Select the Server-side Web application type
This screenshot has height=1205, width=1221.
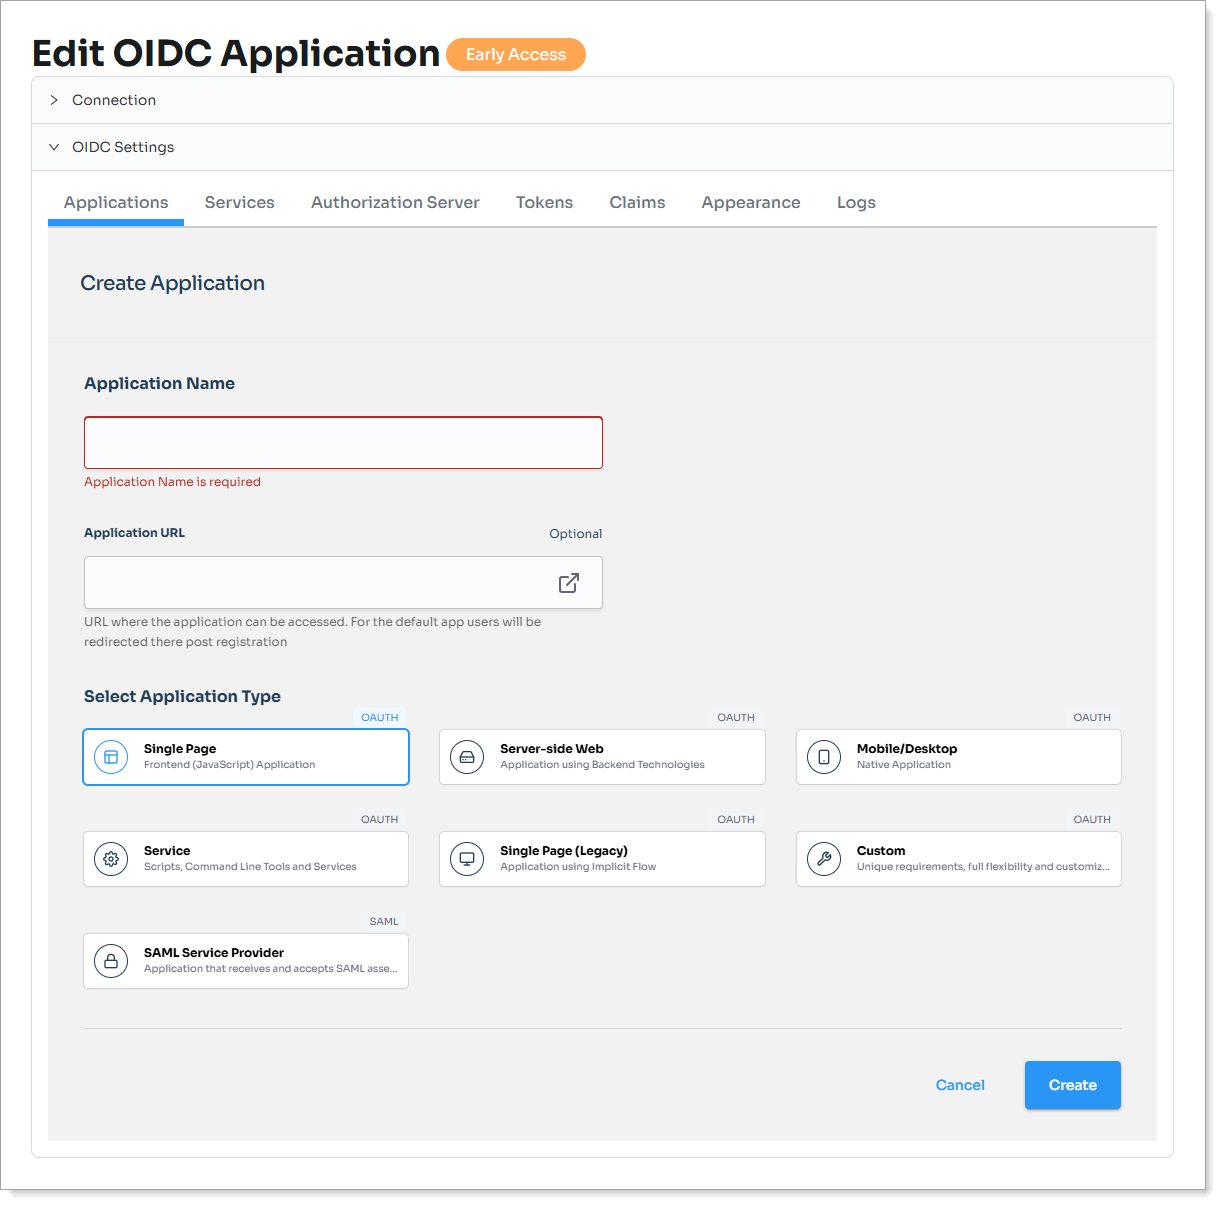point(601,757)
